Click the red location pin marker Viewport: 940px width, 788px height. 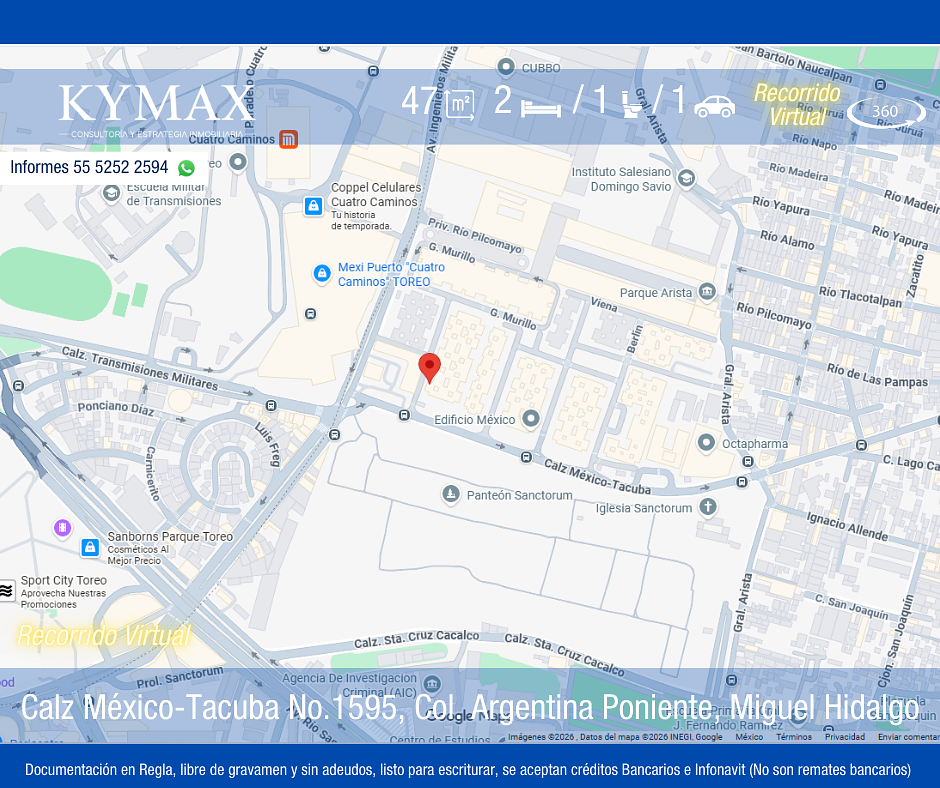[429, 368]
